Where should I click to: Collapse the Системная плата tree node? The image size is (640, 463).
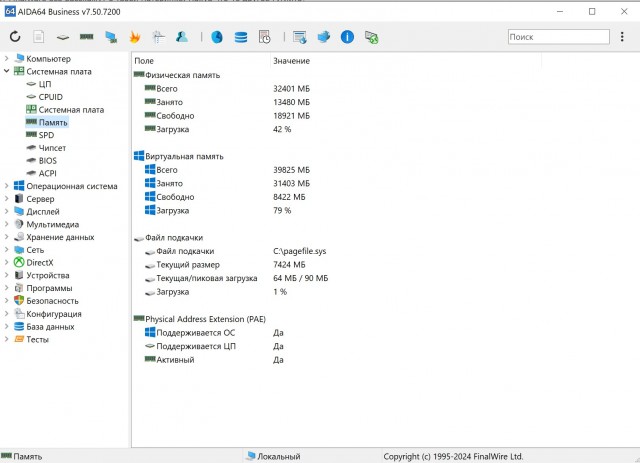click(x=7, y=71)
